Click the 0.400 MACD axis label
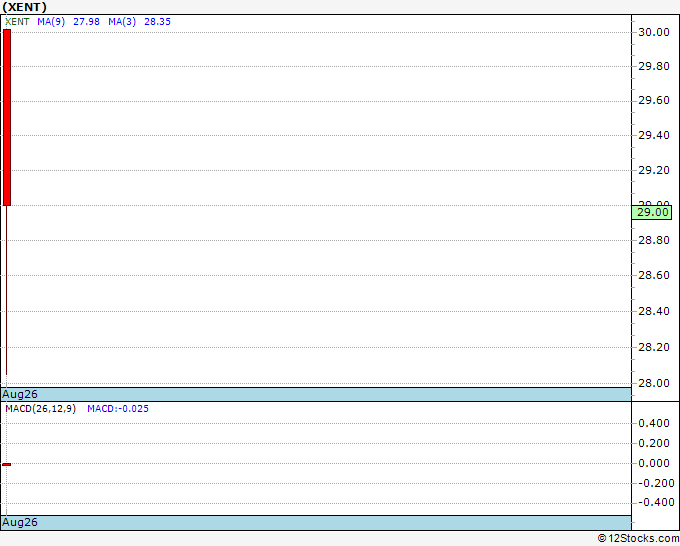 pos(654,423)
